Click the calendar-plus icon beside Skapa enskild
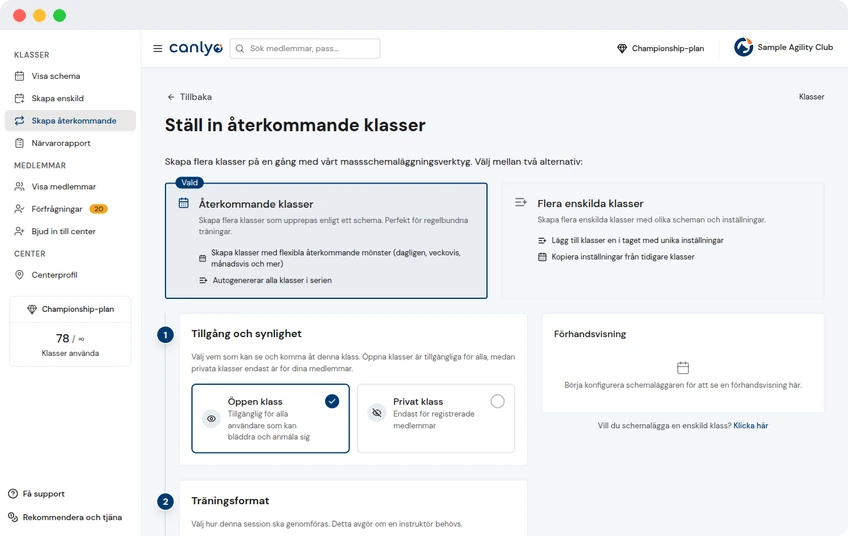 pos(19,98)
